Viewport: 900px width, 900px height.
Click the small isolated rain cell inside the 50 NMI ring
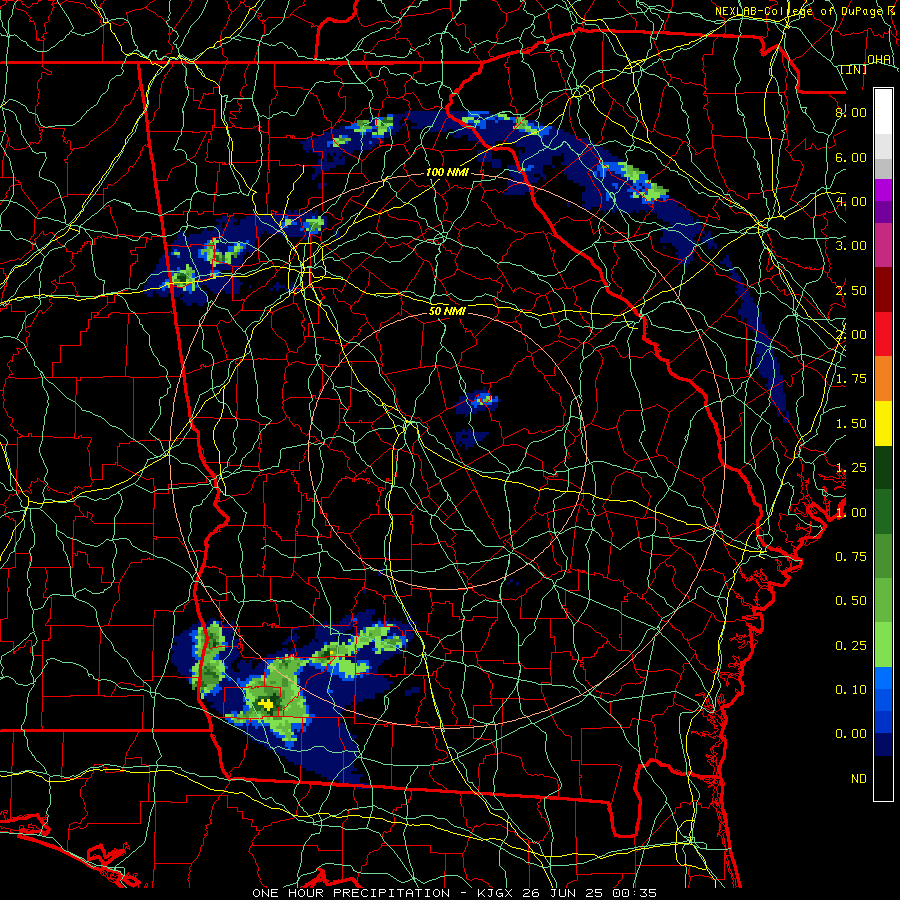point(479,401)
